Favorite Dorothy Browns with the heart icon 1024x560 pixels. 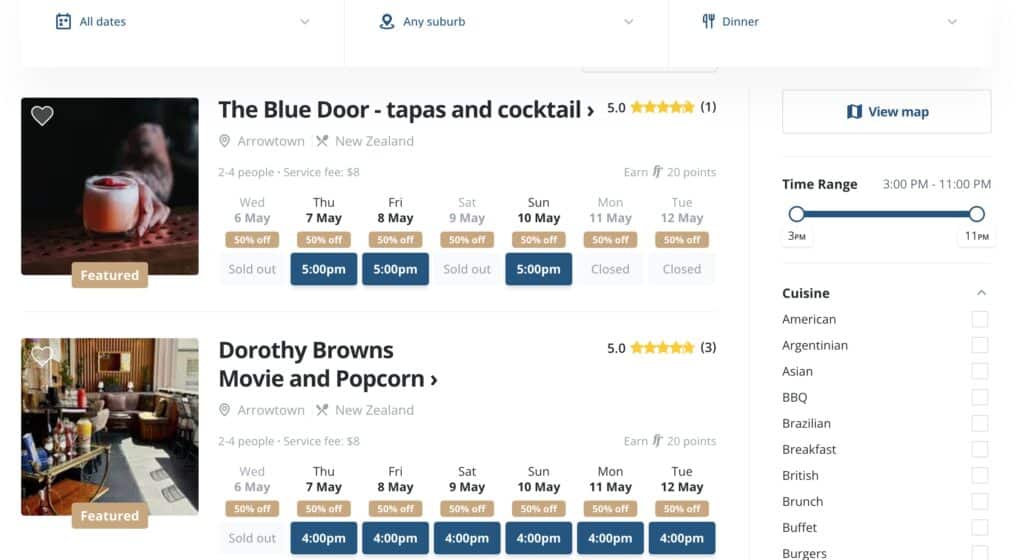point(42,356)
